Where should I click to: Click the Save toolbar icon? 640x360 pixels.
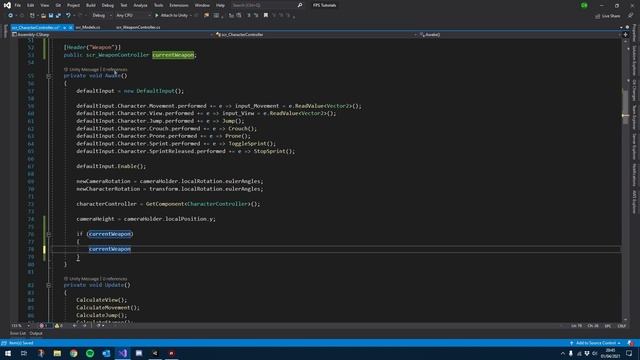point(51,16)
